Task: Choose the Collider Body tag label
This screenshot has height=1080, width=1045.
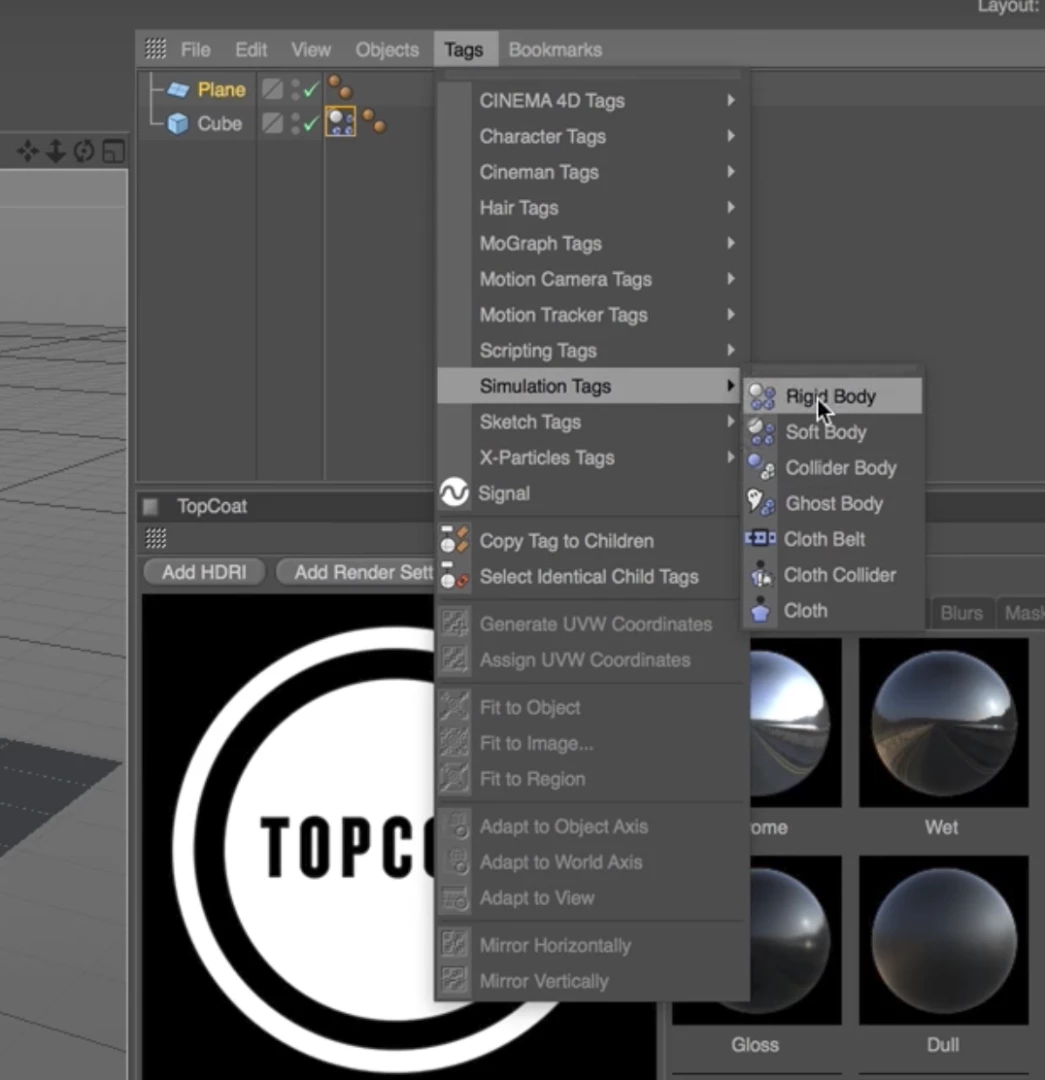Action: (x=841, y=468)
